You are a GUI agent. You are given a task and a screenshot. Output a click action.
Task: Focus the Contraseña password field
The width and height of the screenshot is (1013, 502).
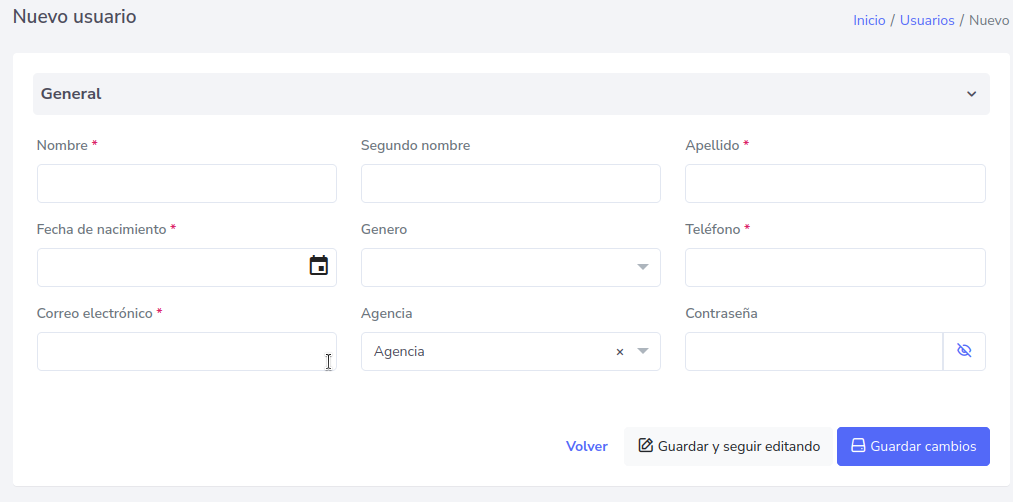click(813, 351)
